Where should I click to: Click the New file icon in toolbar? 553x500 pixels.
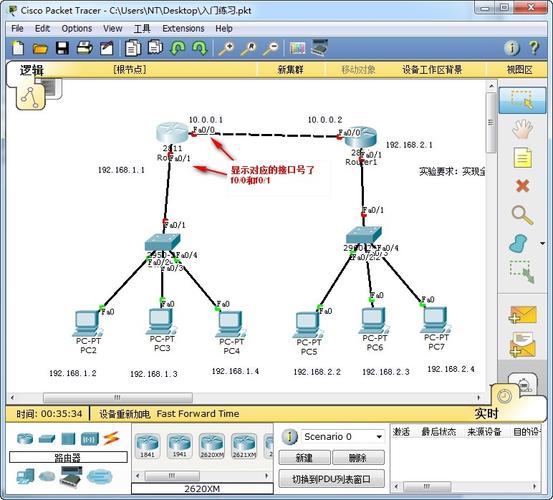[18, 48]
